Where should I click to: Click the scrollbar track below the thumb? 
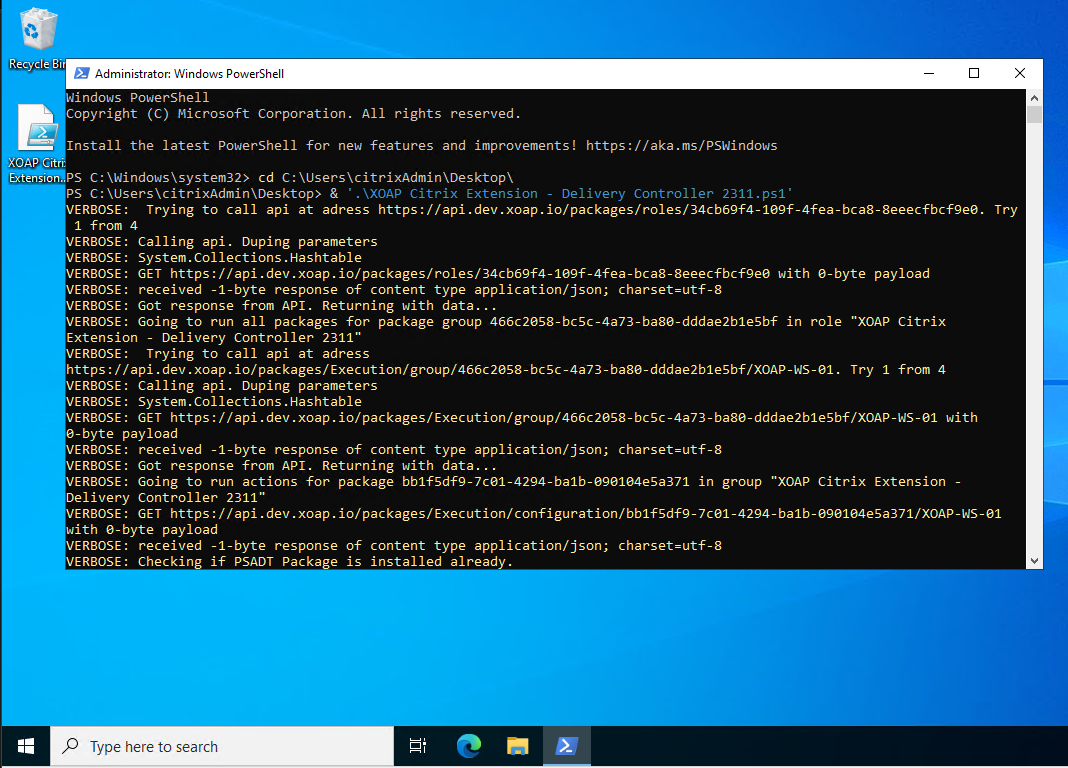click(1033, 350)
